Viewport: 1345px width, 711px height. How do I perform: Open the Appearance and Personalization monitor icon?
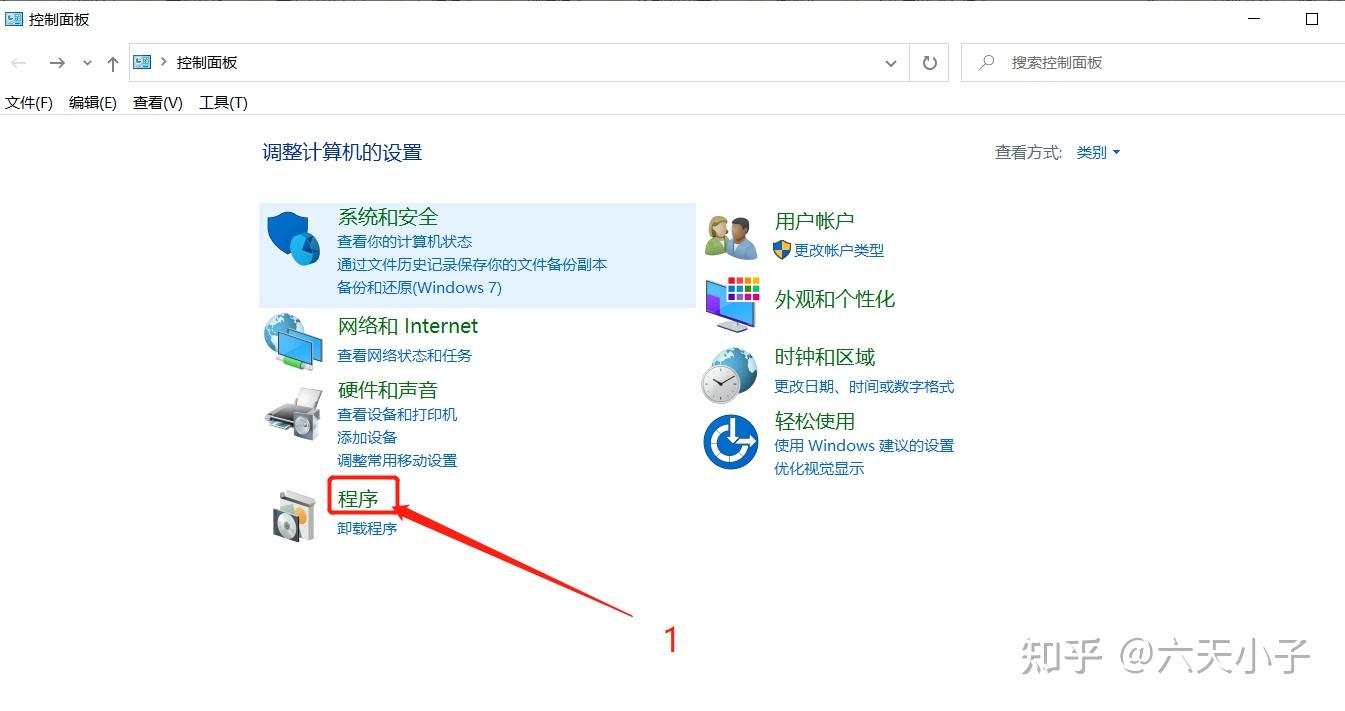point(732,305)
